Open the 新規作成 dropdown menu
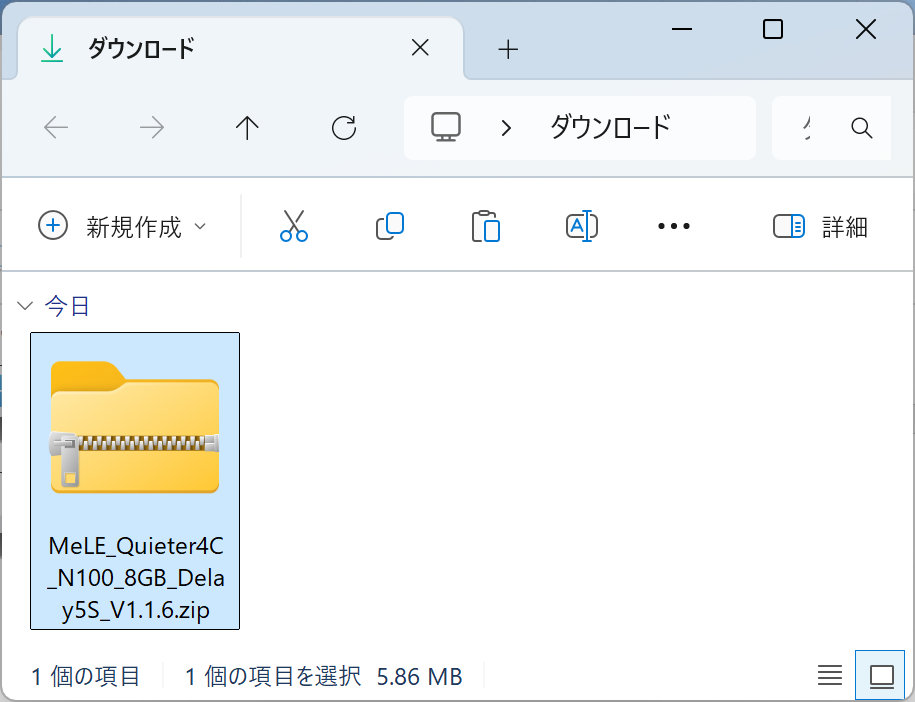 (x=123, y=226)
